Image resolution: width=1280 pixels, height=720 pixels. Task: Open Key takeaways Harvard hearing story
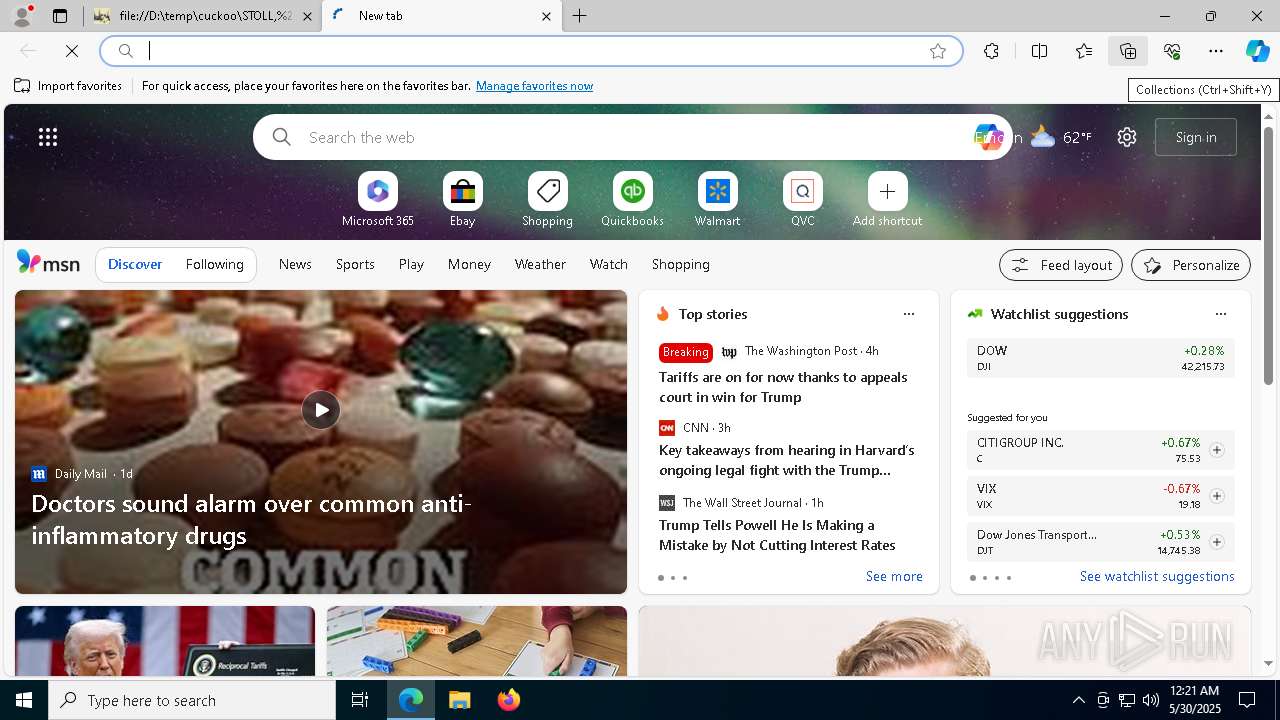pyautogui.click(x=786, y=460)
